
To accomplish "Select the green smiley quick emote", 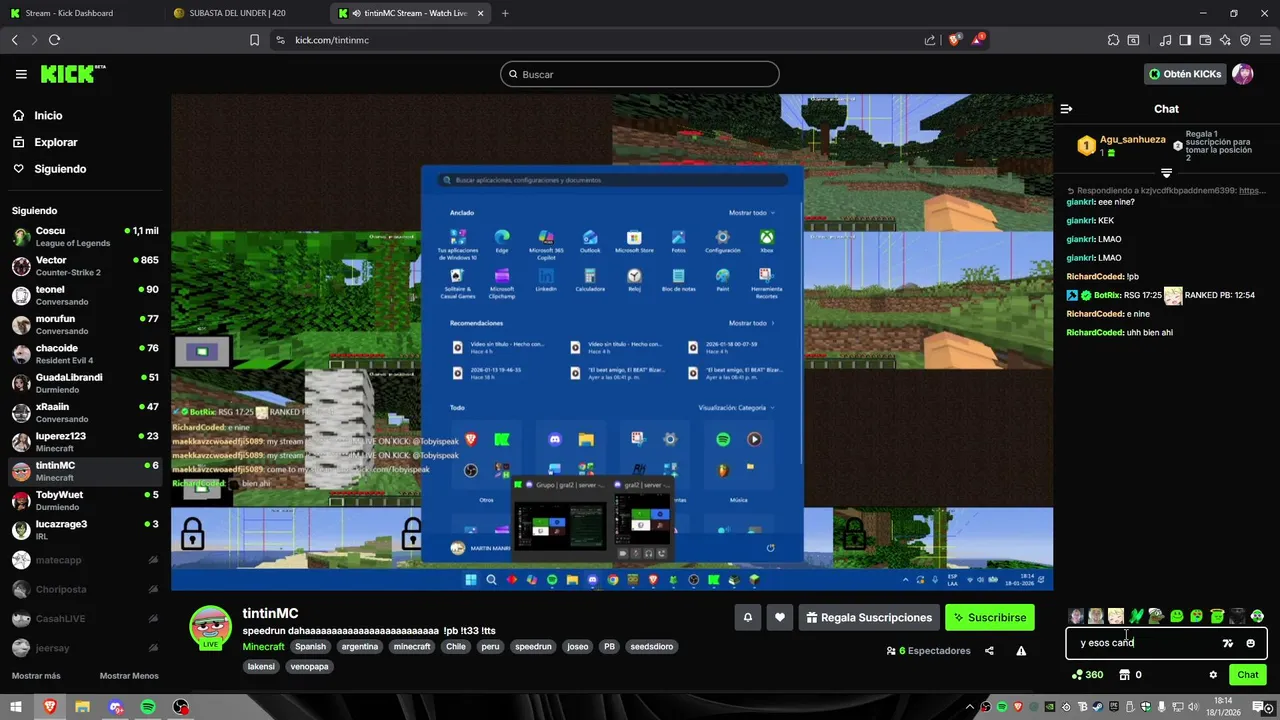I will 1176,616.
